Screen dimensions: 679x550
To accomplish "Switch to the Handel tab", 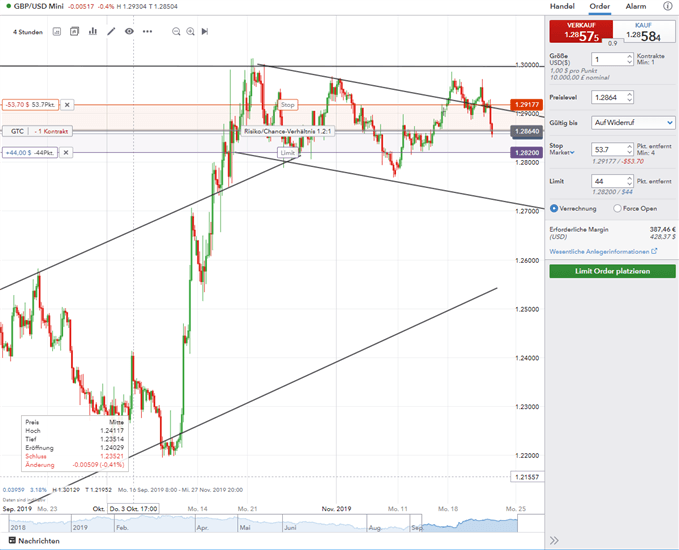I will point(562,6).
